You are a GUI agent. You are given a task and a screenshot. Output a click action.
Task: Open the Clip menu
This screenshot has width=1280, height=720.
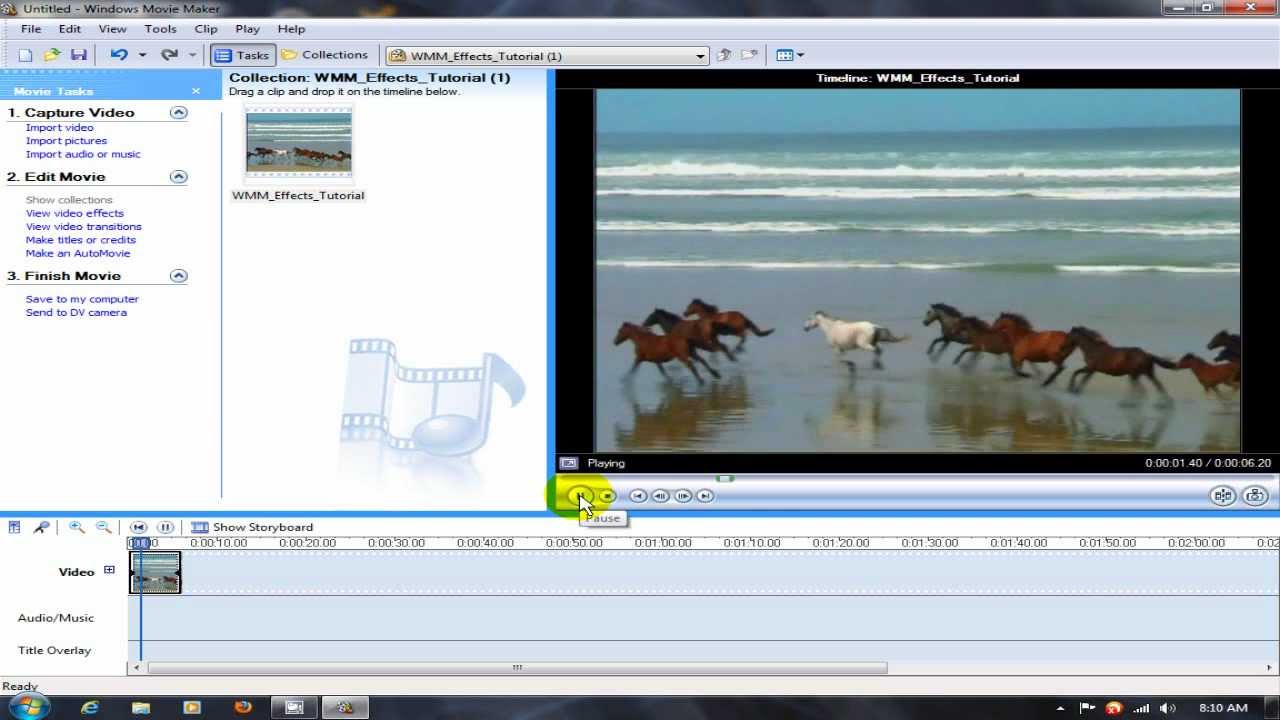(206, 29)
